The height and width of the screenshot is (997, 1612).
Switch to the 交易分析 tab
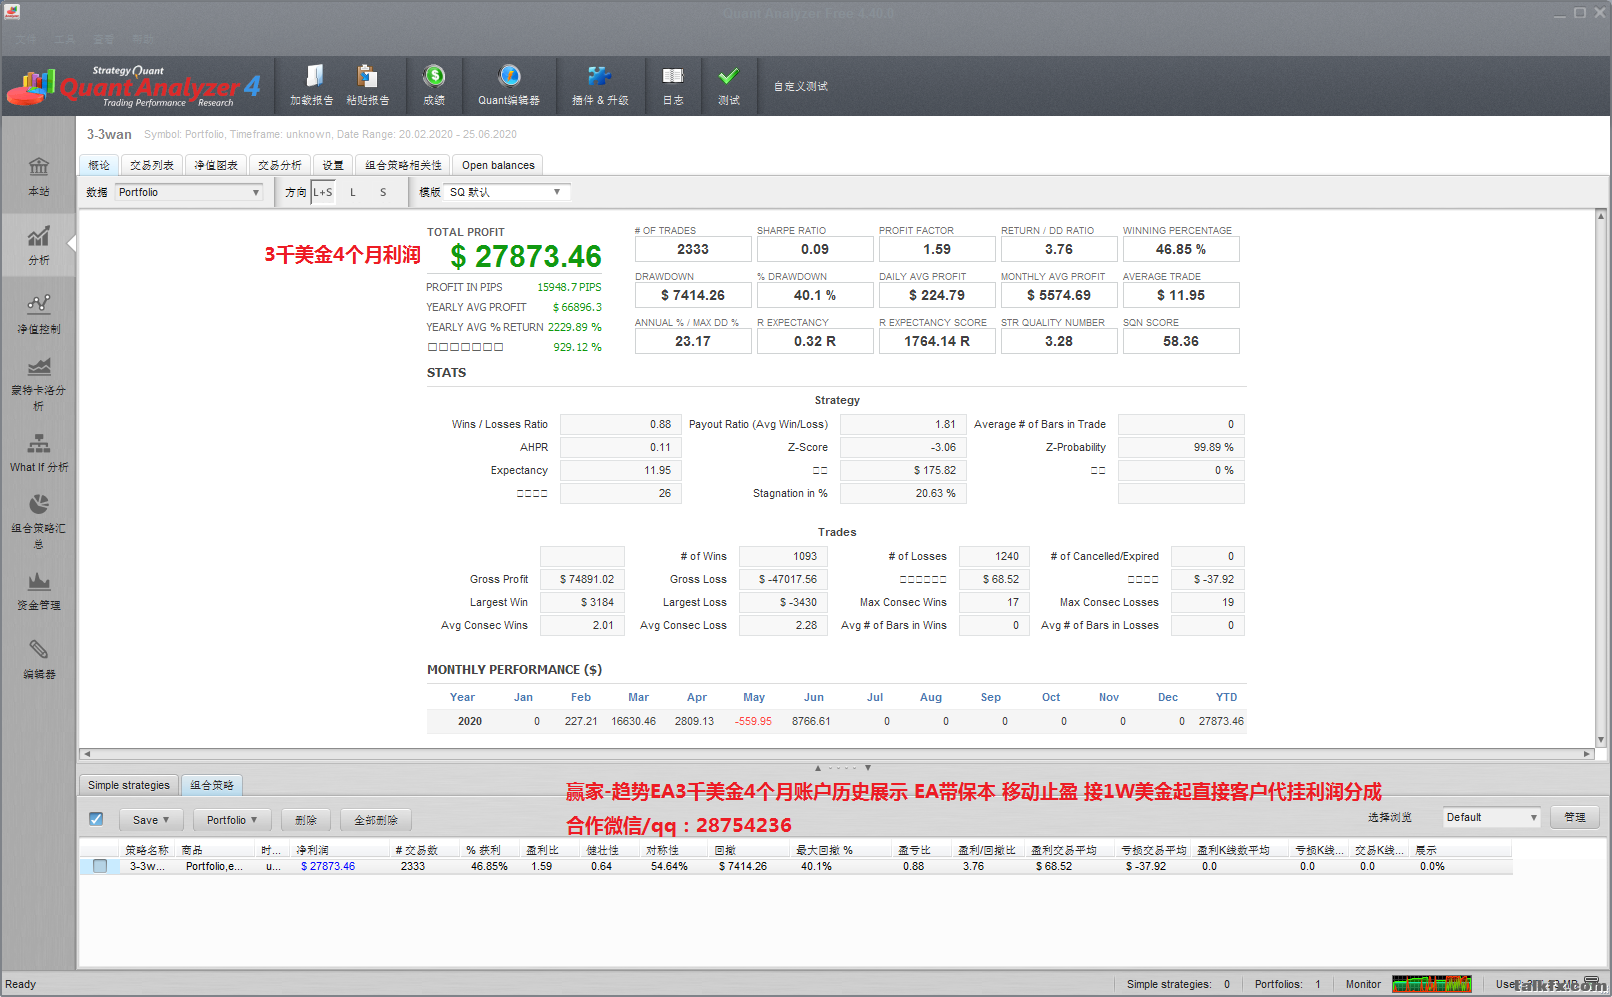click(x=280, y=165)
